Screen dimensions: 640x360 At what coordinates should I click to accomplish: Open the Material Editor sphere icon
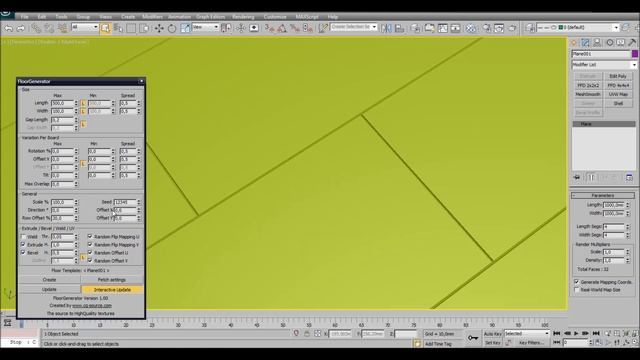pyautogui.click(x=471, y=28)
